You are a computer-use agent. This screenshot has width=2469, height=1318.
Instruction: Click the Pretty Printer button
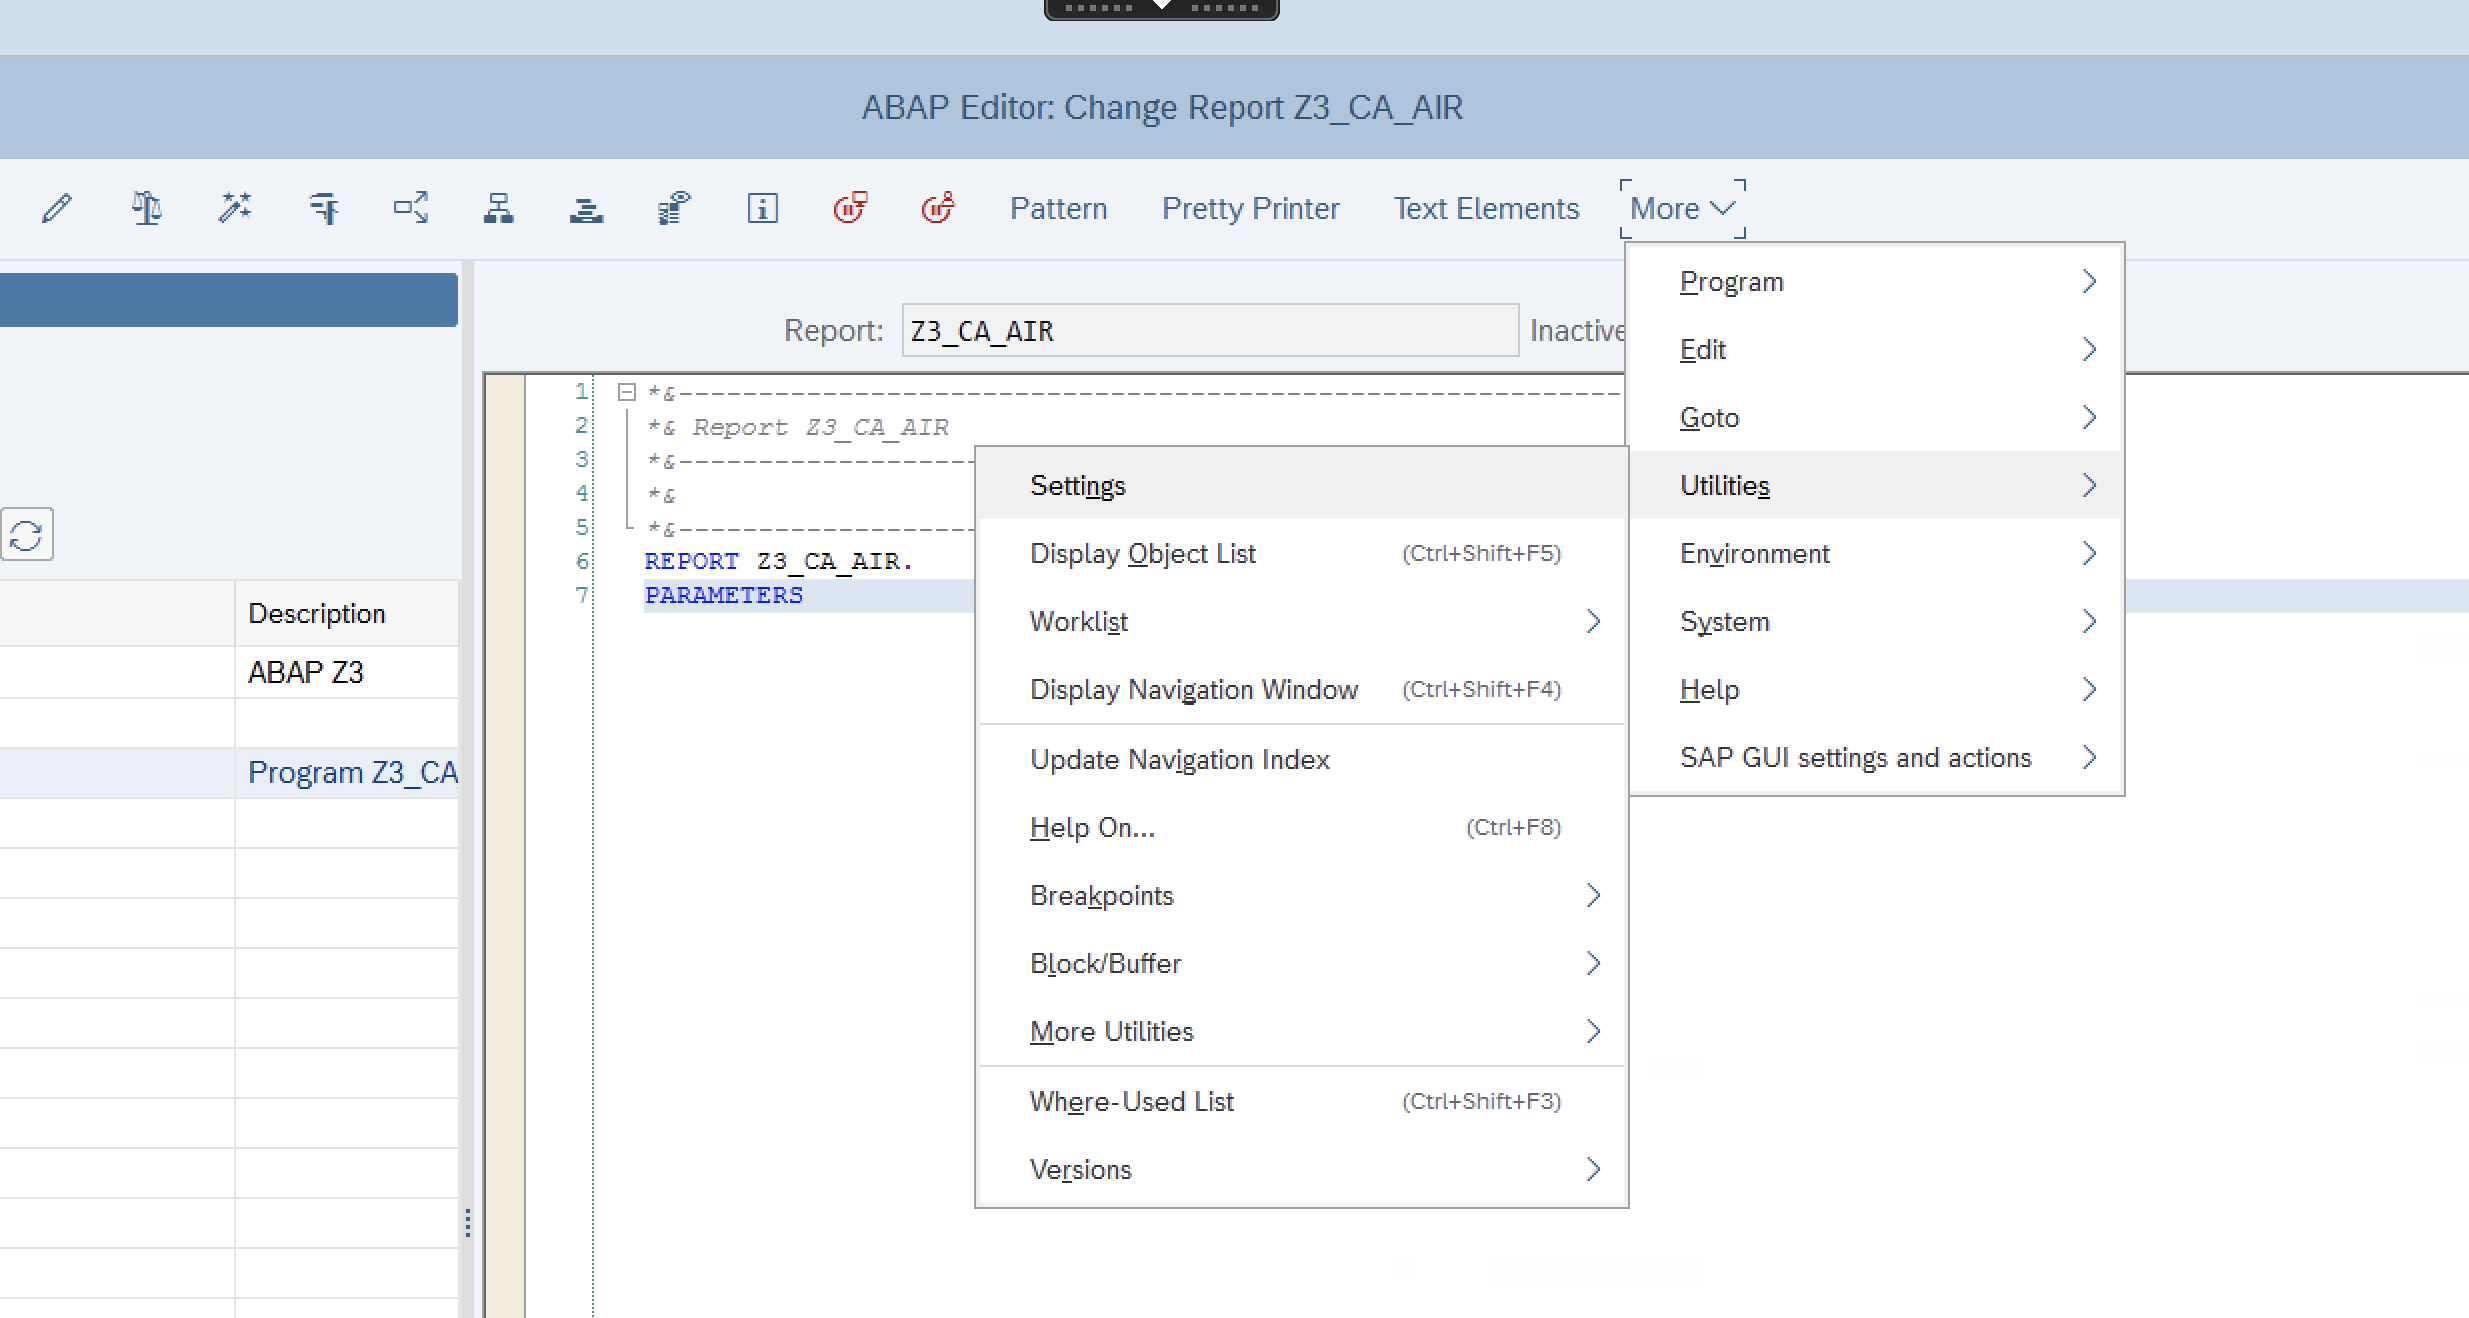coord(1250,208)
